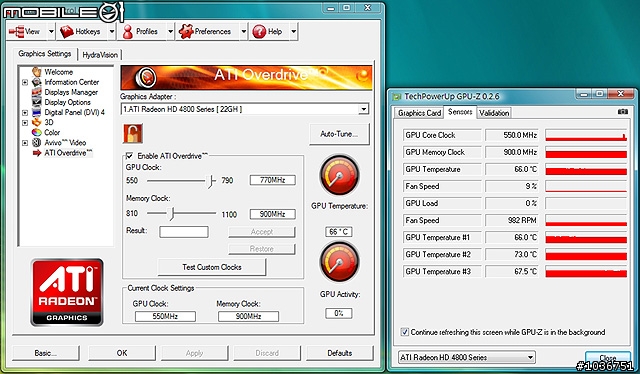The image size is (640, 374).
Task: Switch to the HydraVision tab
Action: click(100, 55)
